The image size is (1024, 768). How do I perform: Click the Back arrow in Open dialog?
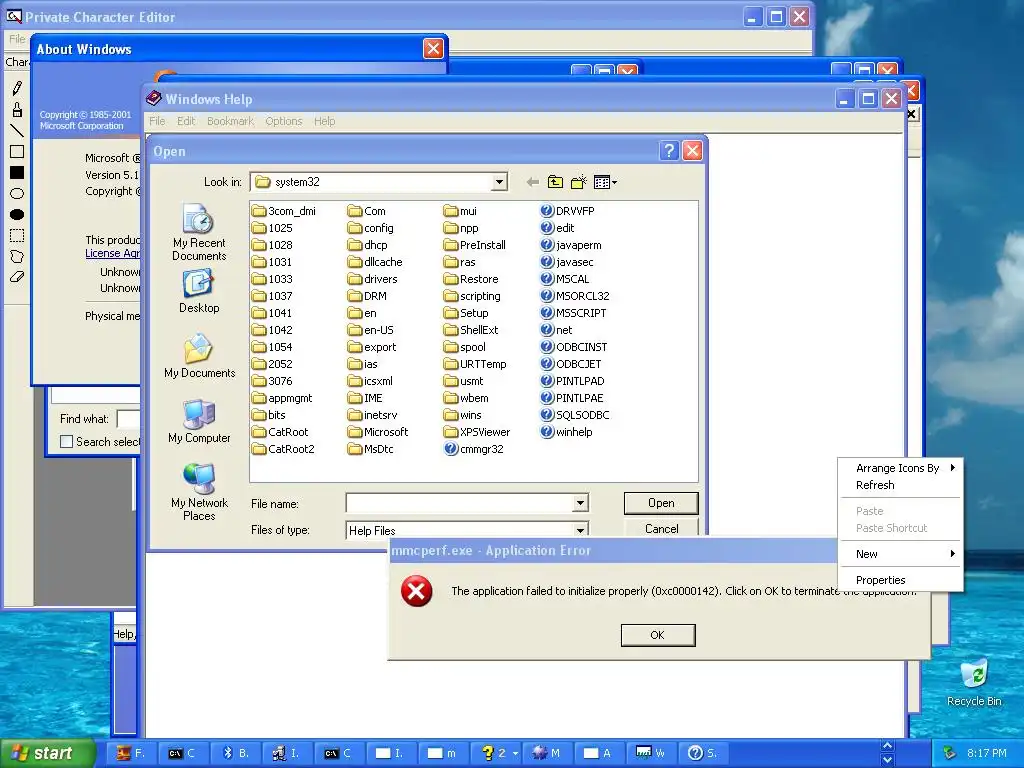[533, 182]
